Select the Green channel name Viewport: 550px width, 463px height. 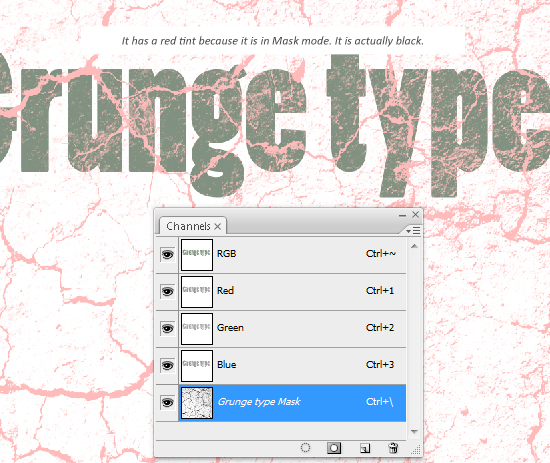(230, 328)
